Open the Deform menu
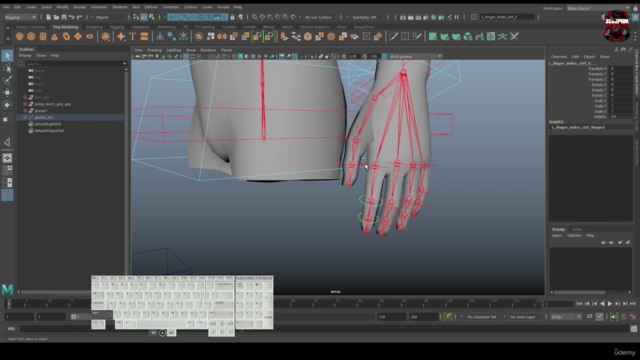Viewport: 640px width, 360px height. [151, 7]
